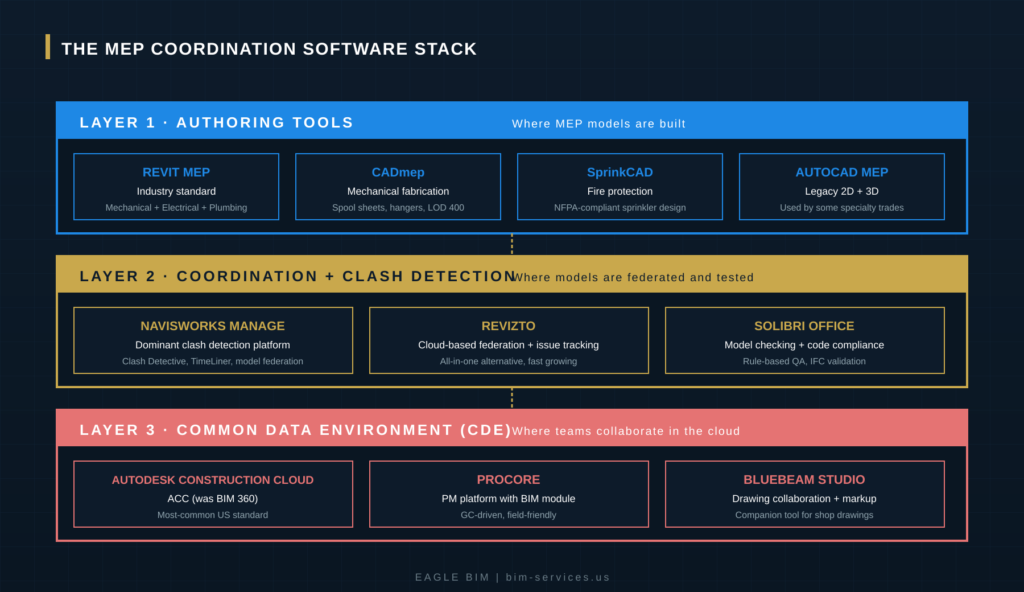Click 'GC-driven, field-friendly' text

508,515
